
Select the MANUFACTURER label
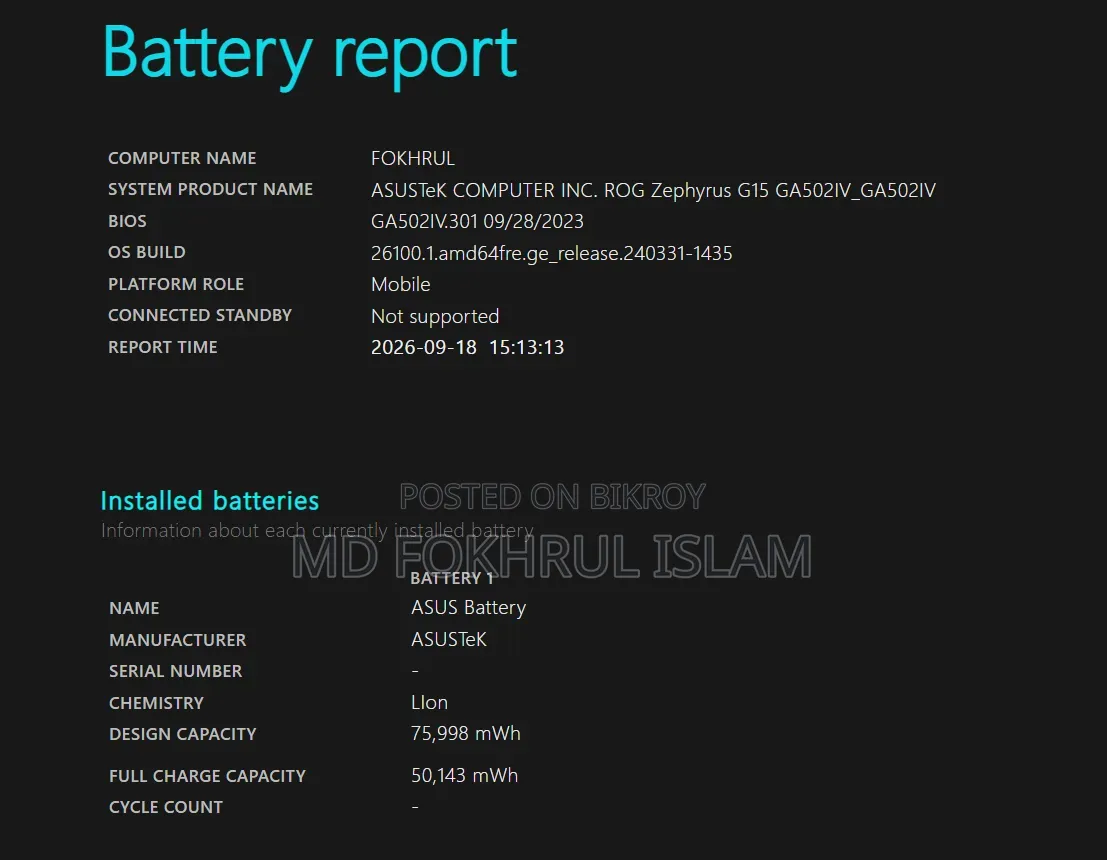(177, 640)
